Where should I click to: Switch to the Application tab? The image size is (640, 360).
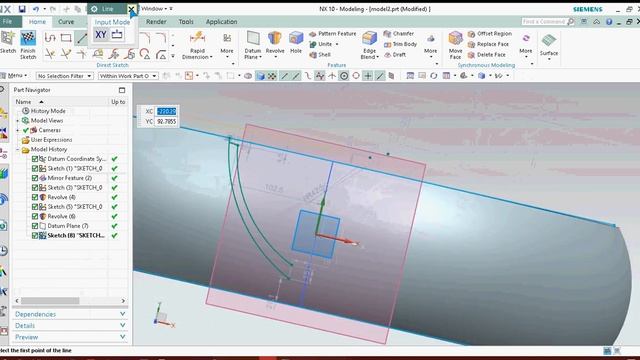point(221,22)
